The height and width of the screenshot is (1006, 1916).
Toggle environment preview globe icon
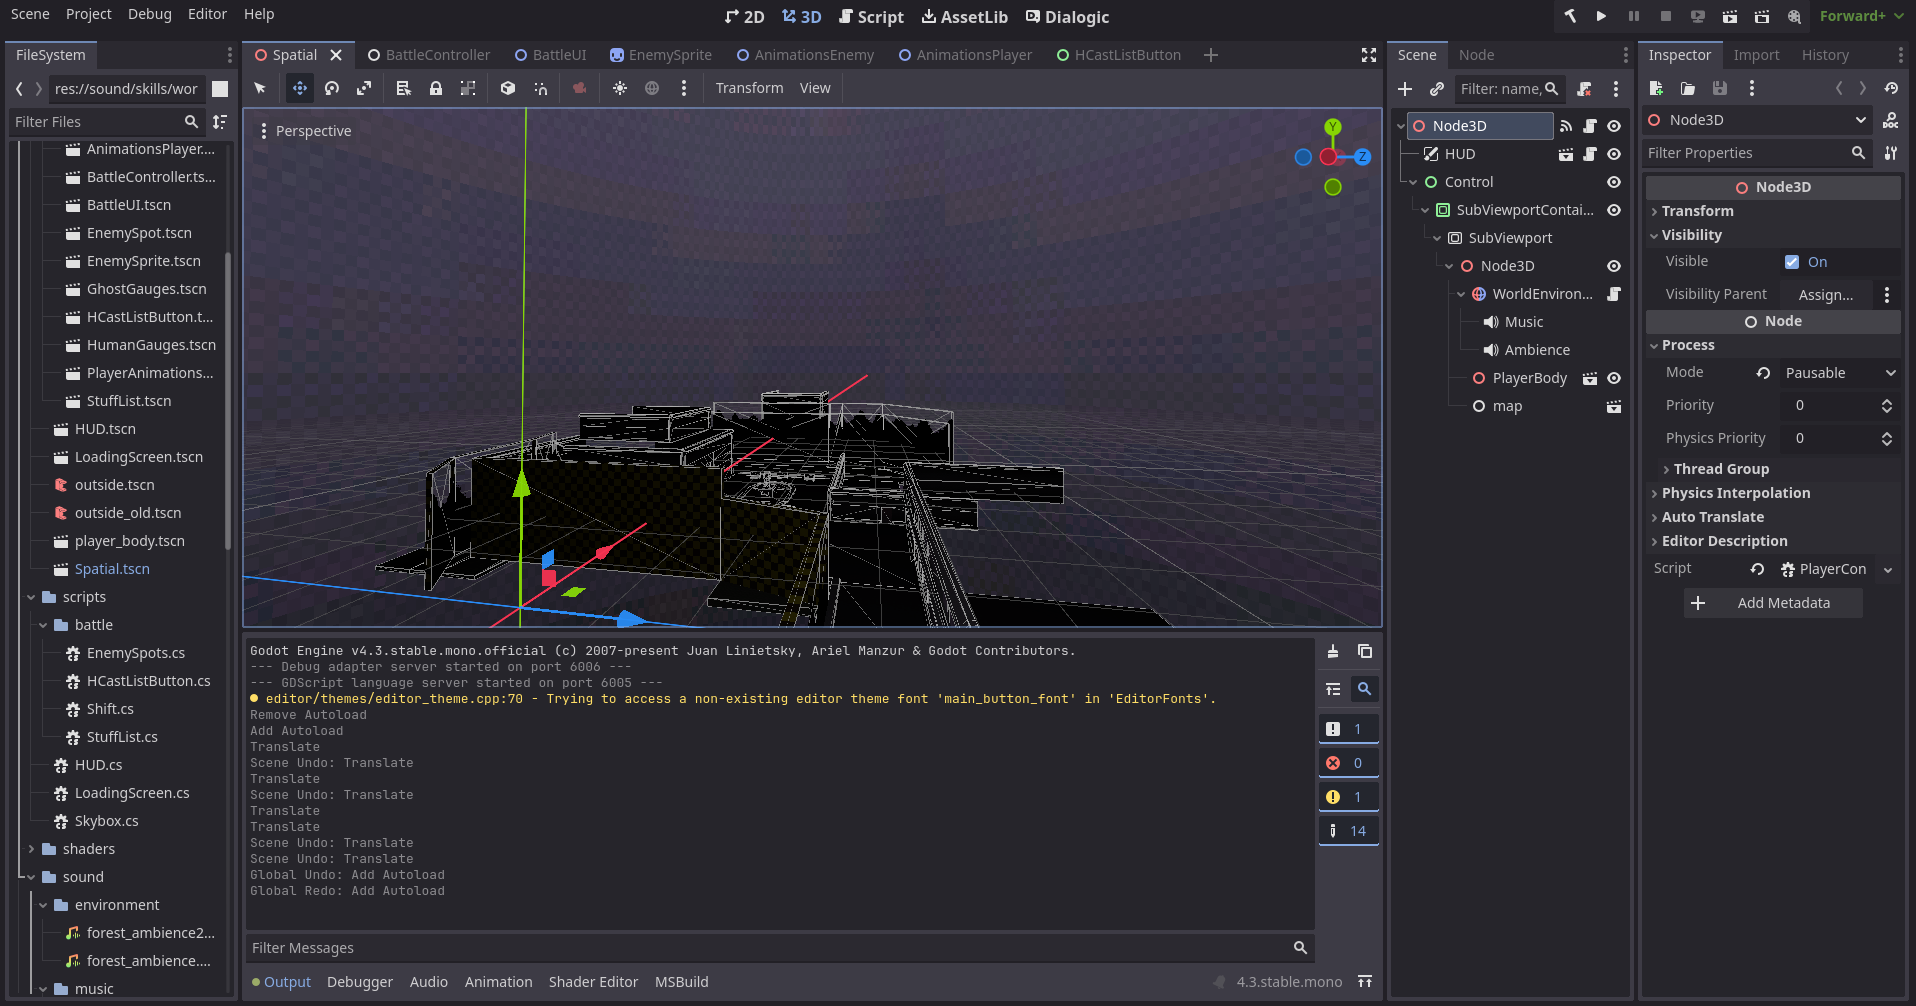pos(652,88)
